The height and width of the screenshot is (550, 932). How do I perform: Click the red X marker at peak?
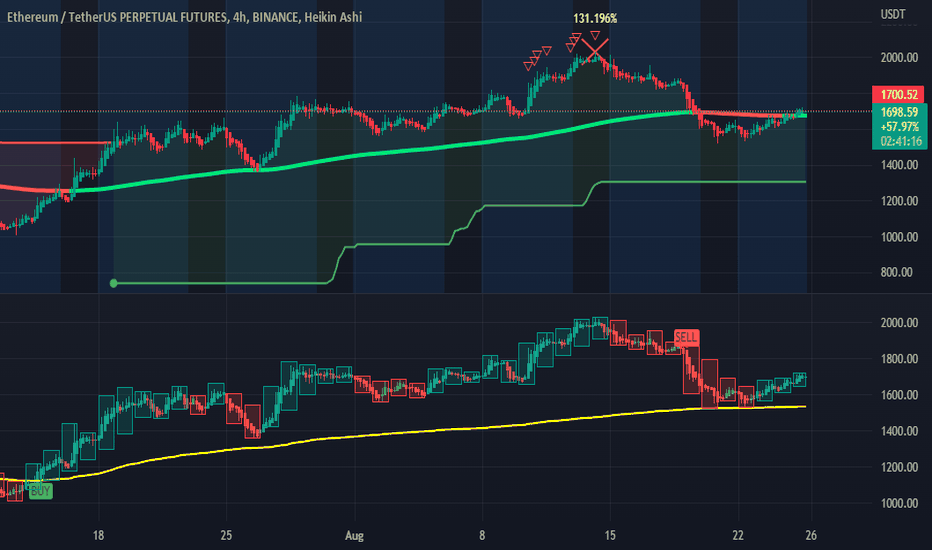pyautogui.click(x=594, y=50)
